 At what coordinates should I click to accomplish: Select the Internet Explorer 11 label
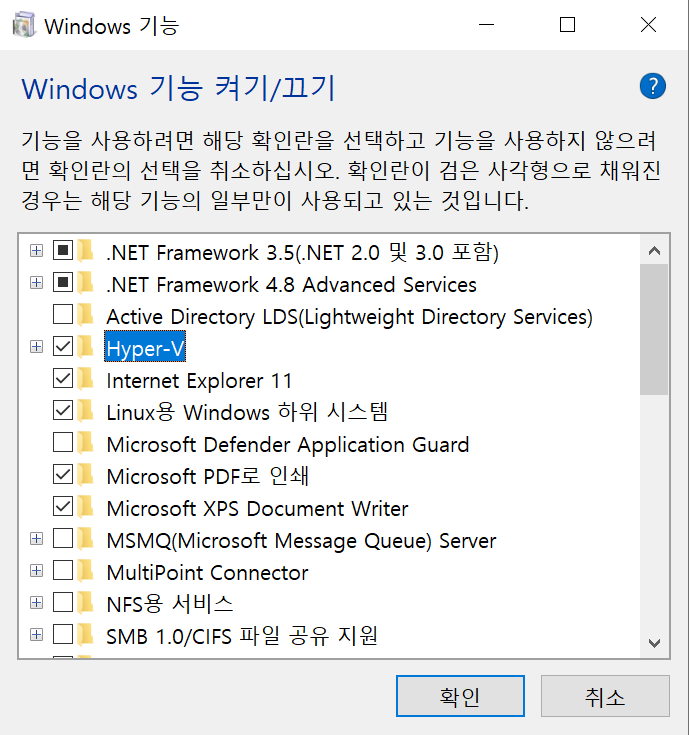pos(200,381)
